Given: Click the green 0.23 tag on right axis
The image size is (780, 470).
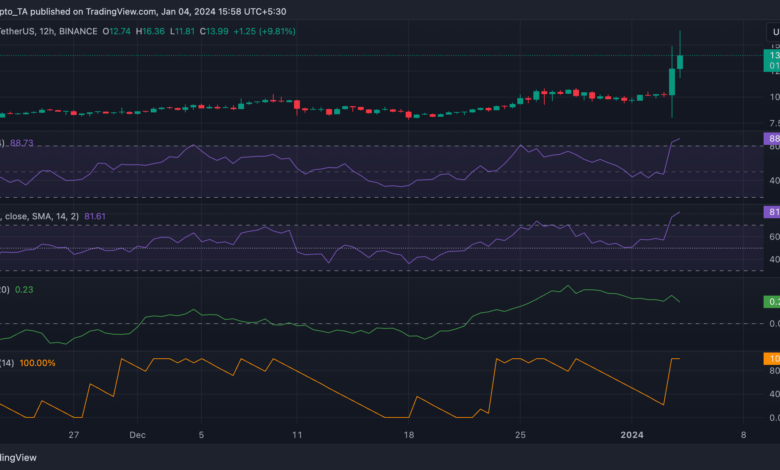Looking at the screenshot, I should coord(773,301).
